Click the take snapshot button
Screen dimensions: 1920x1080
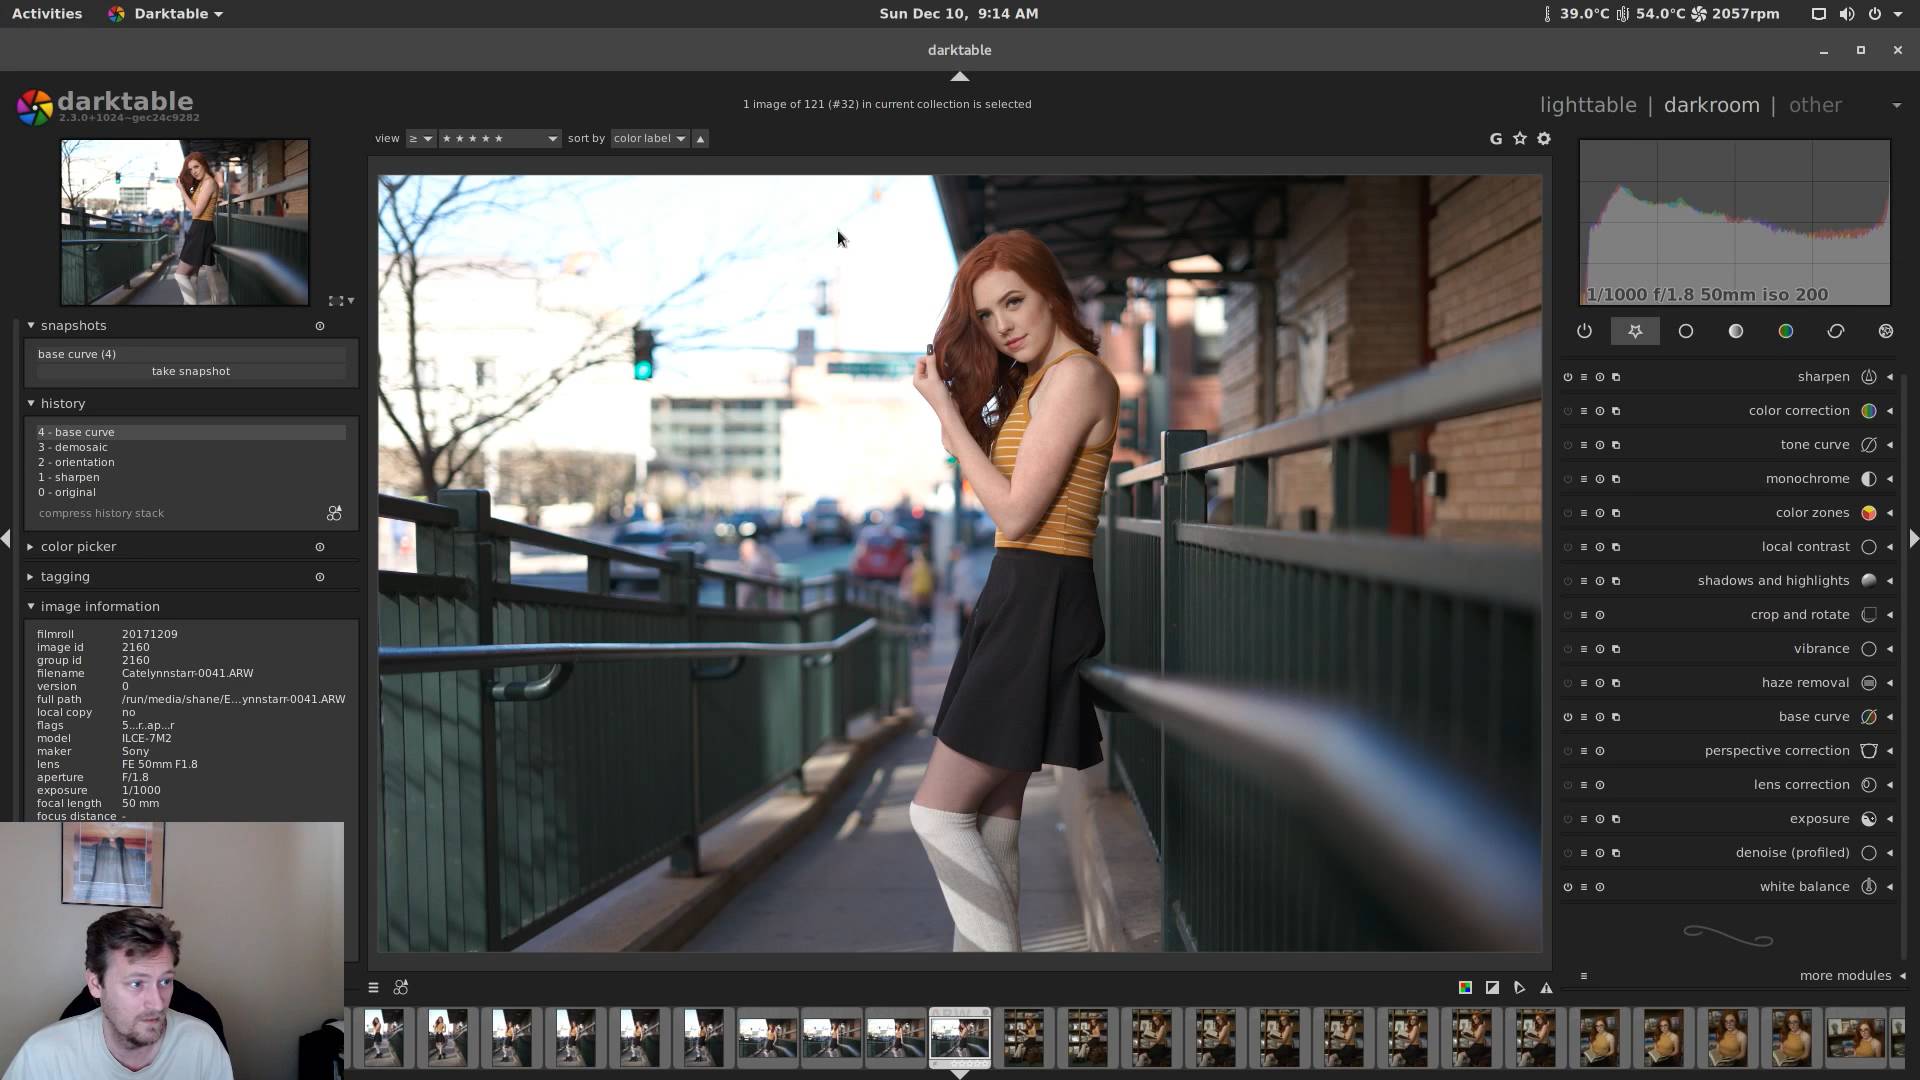tap(190, 371)
